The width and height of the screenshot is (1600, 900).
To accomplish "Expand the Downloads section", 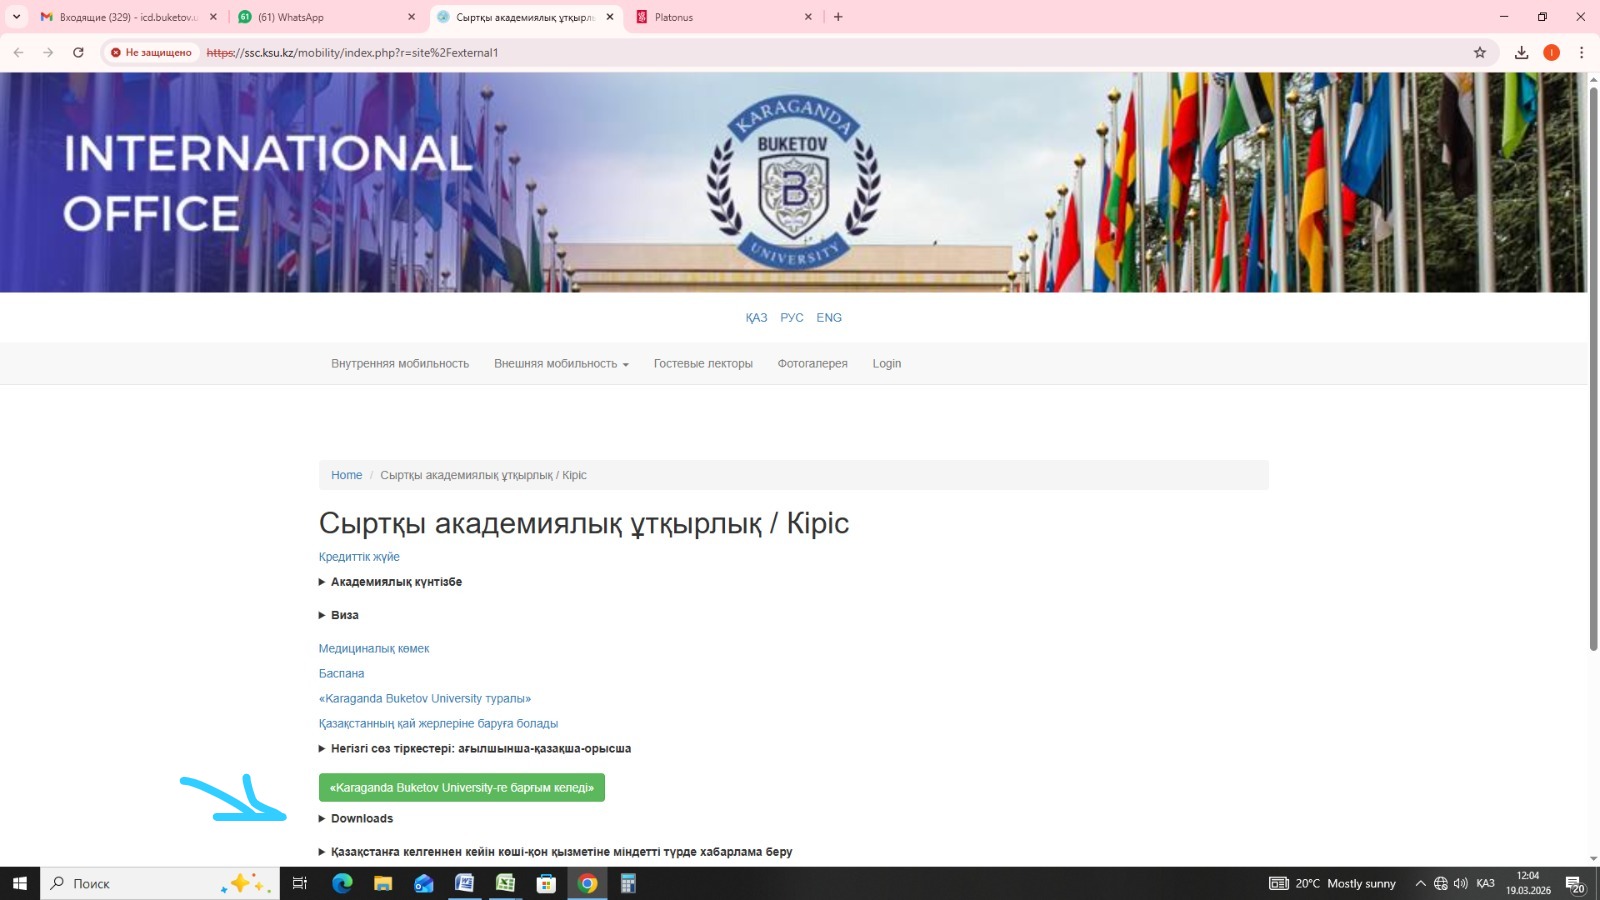I will (x=361, y=819).
